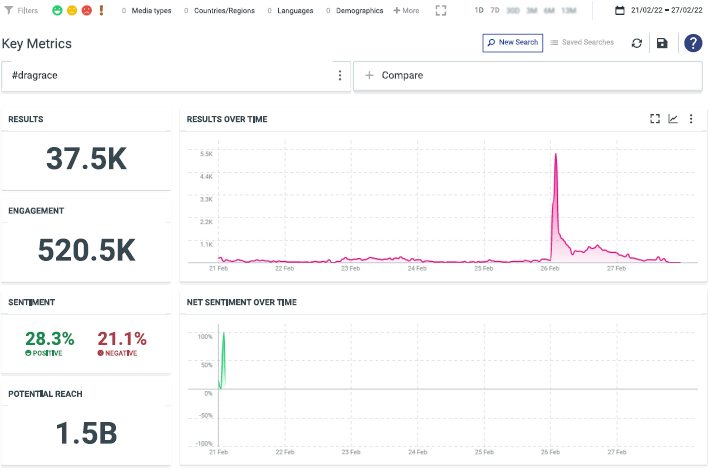Click More to add filters

(407, 11)
